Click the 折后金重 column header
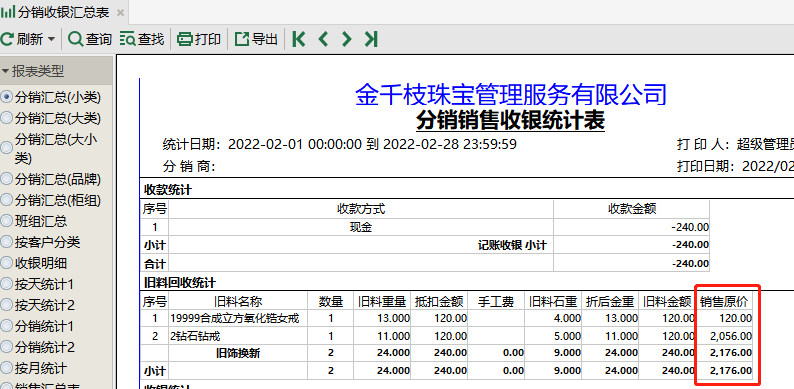 pyautogui.click(x=610, y=302)
